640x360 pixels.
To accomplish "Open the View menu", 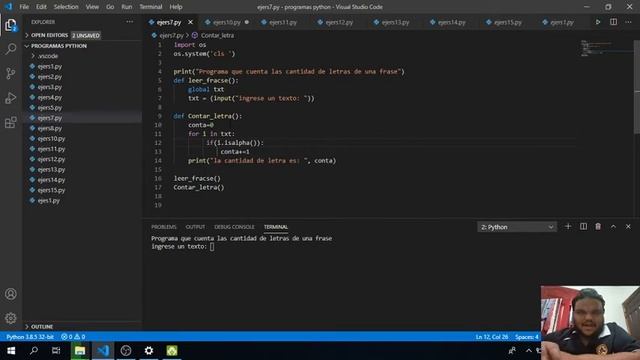I will (92, 7).
